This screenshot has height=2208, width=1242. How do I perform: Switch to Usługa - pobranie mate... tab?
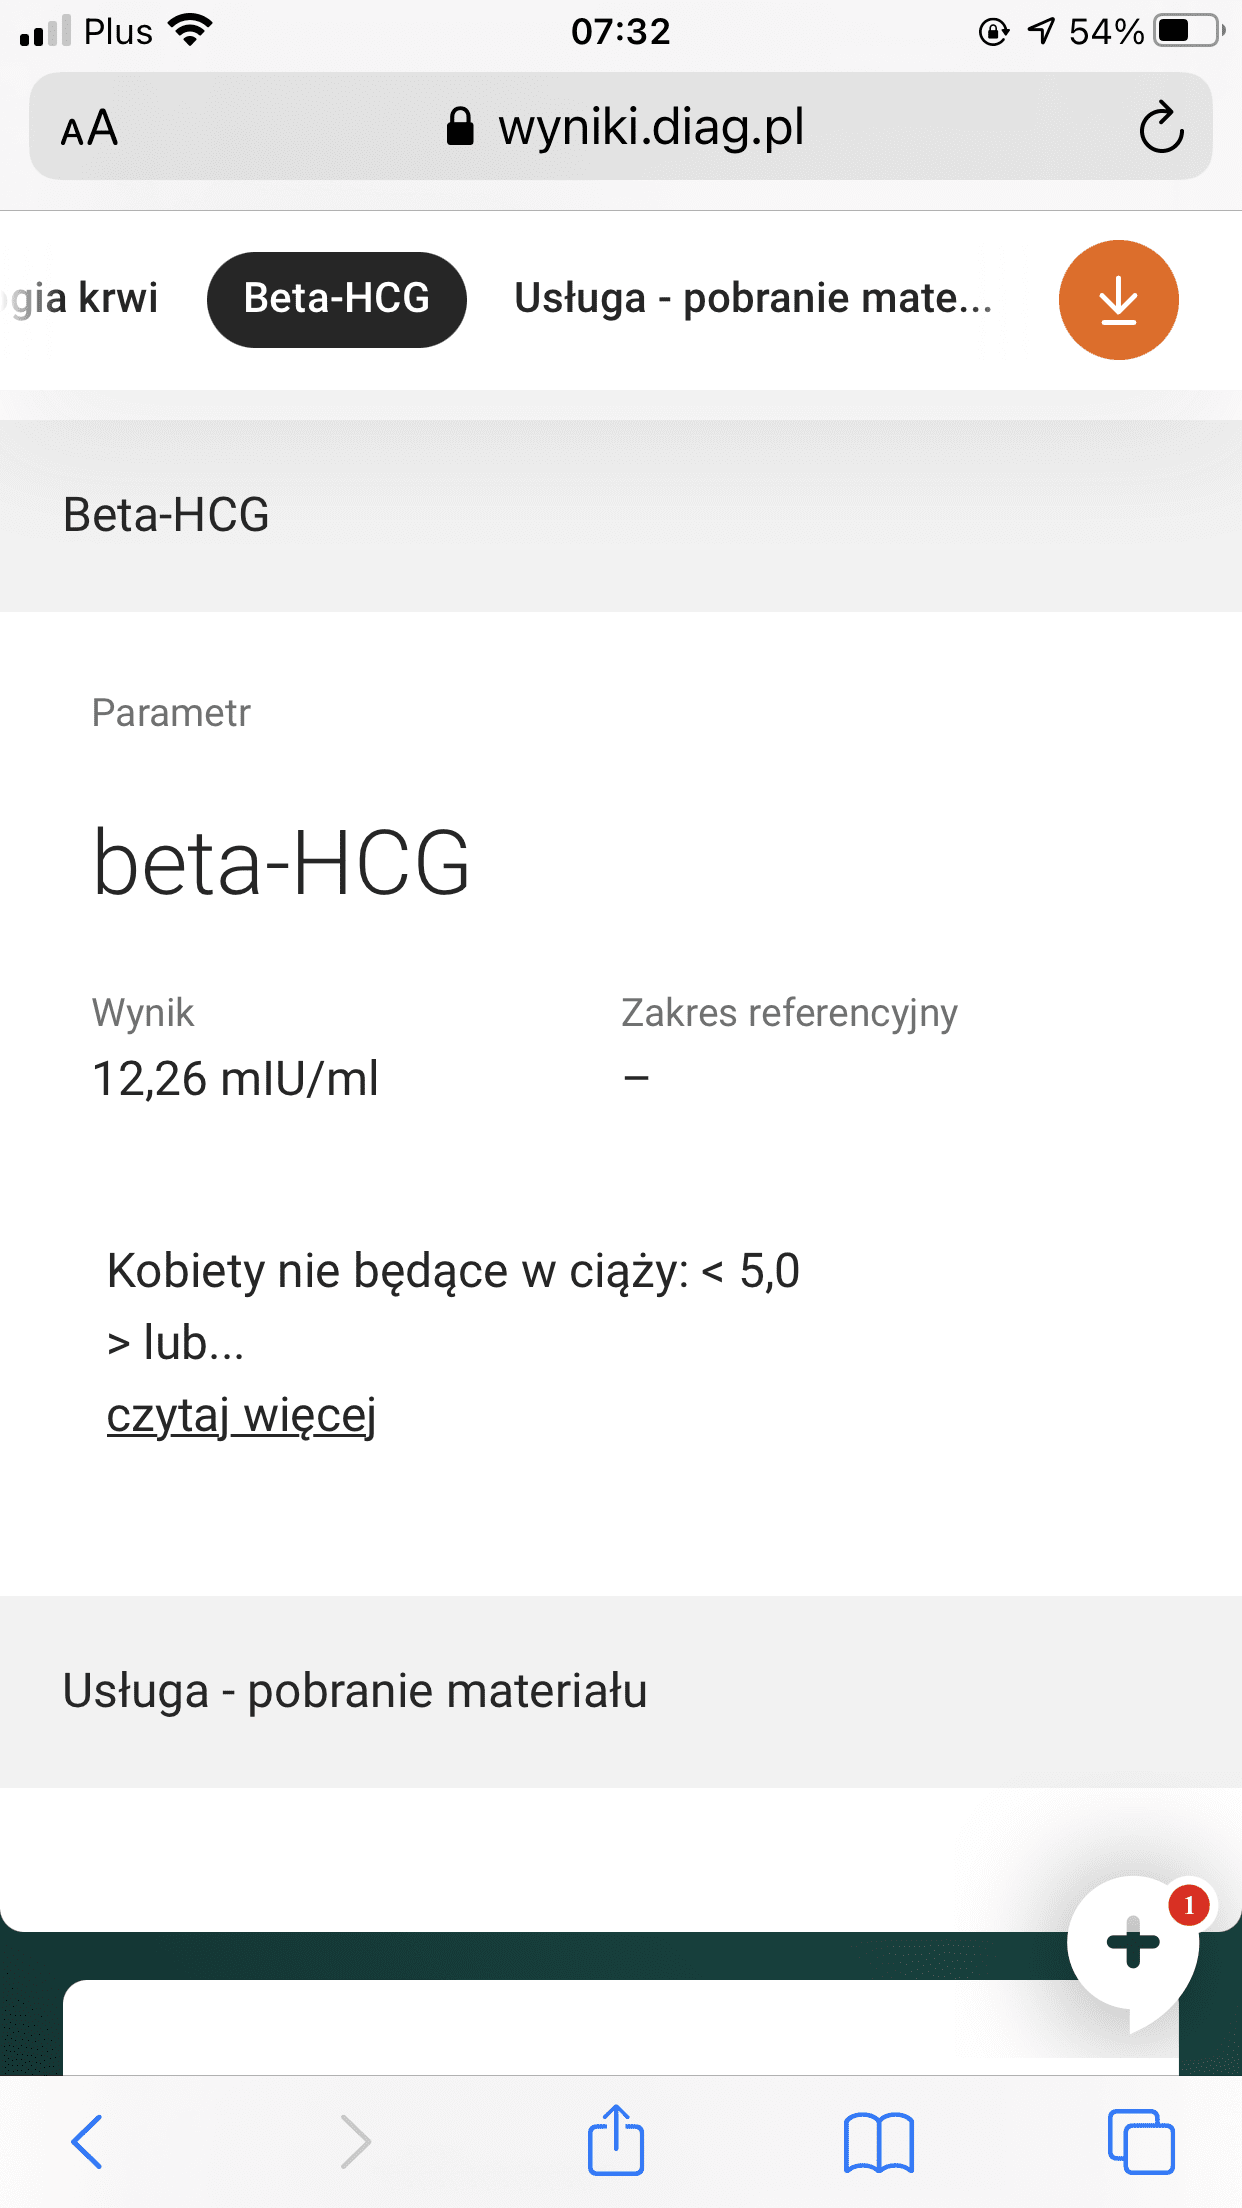(753, 299)
